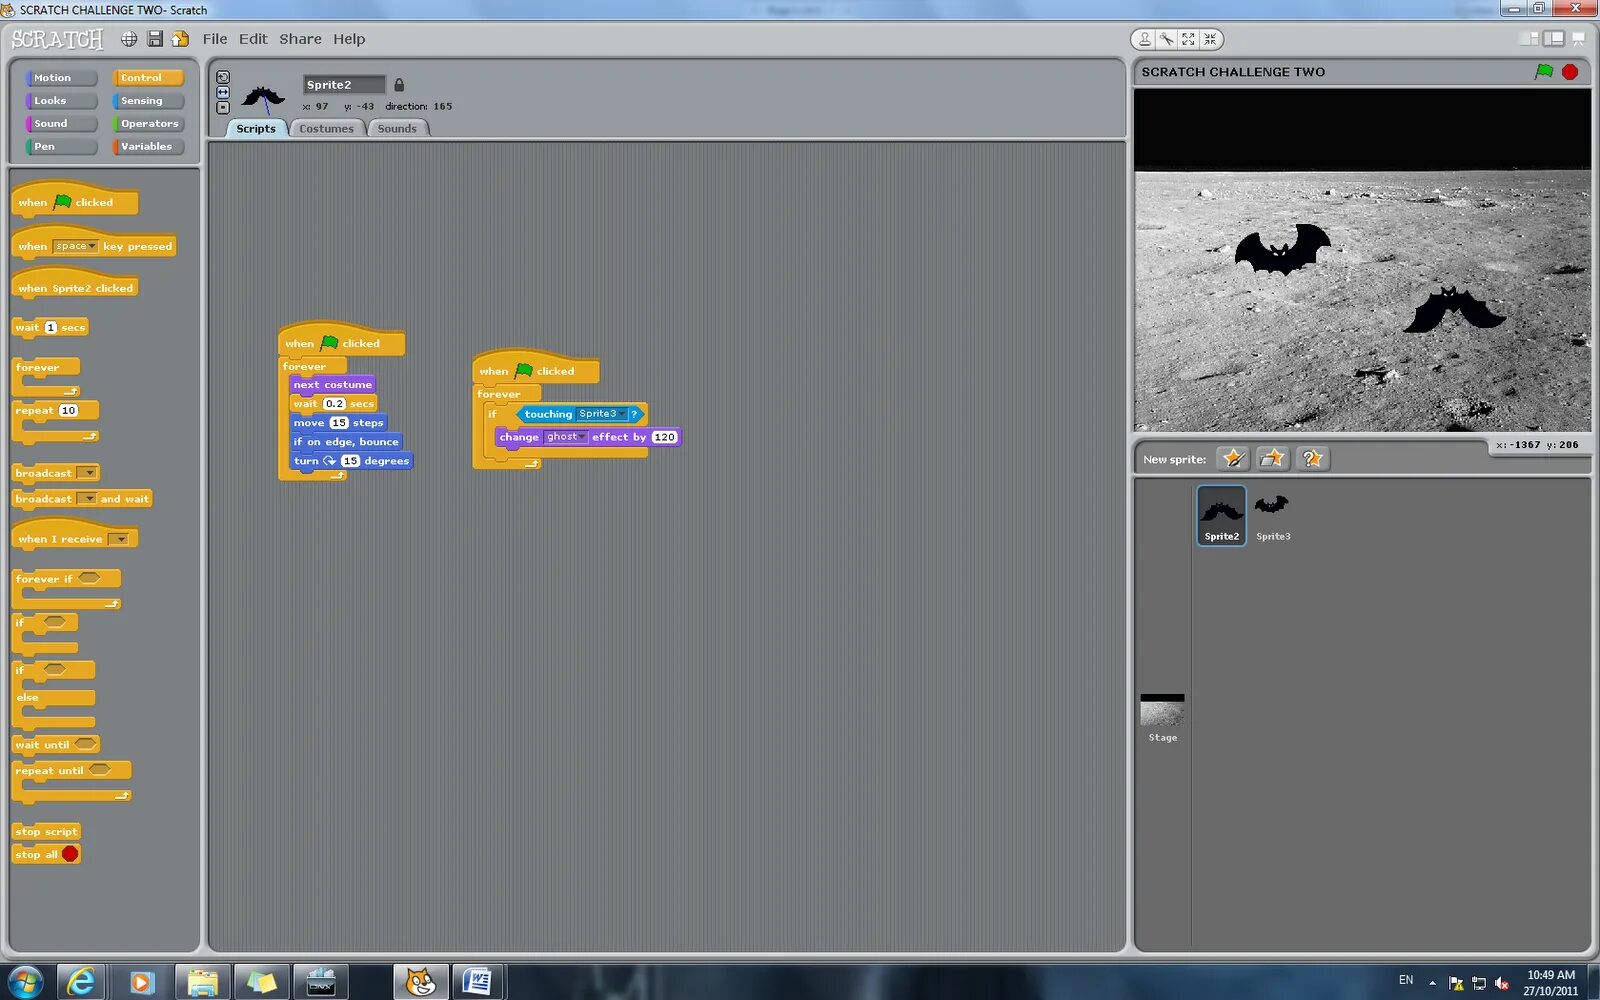
Task: Select the Delete scissors tool
Action: click(x=1167, y=39)
